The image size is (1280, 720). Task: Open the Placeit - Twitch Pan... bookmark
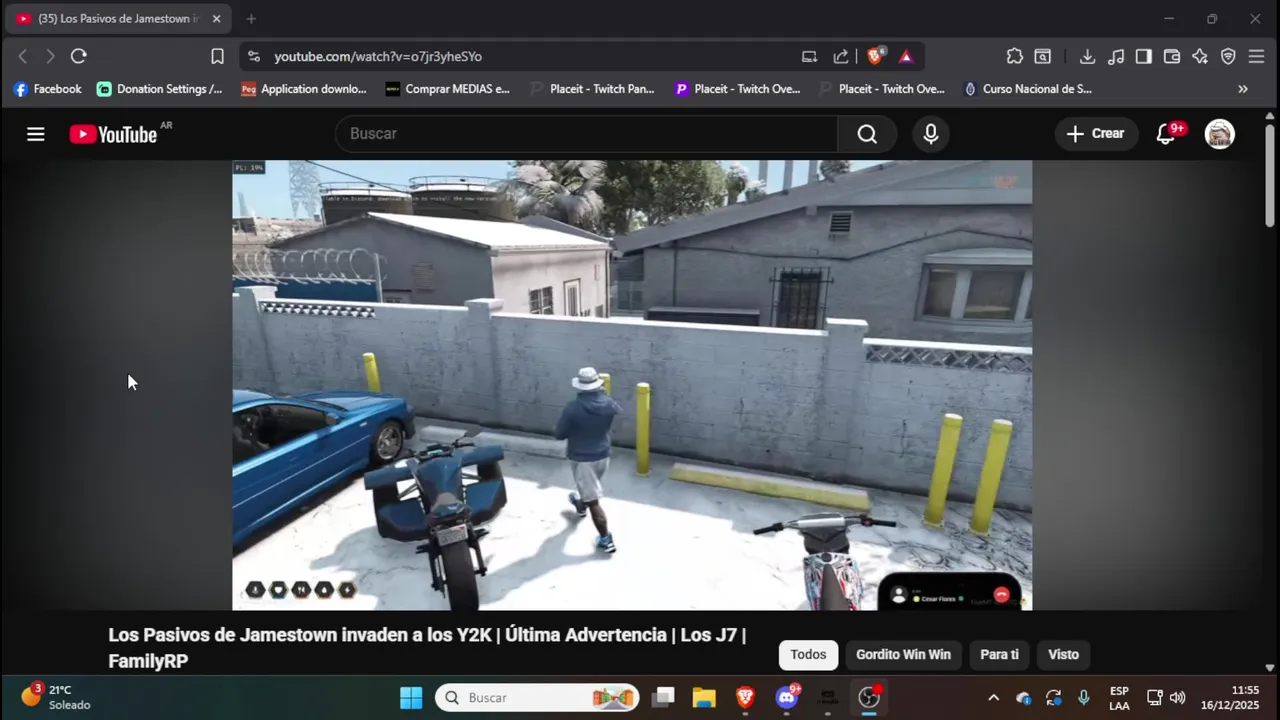pos(592,89)
